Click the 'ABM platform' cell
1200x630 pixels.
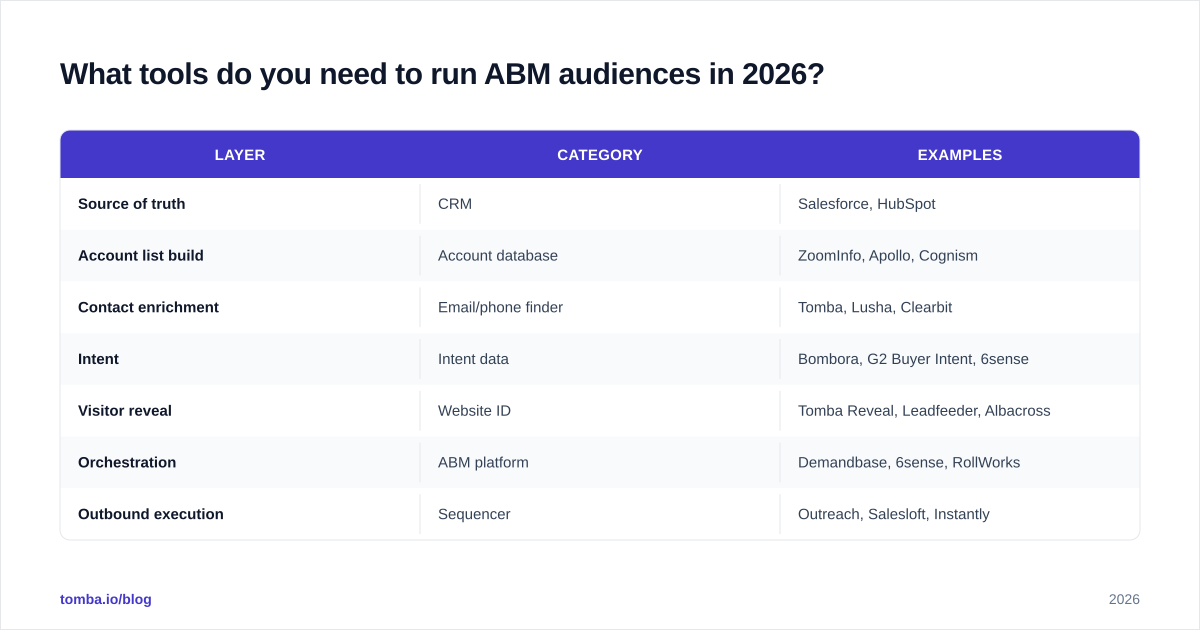click(x=600, y=463)
